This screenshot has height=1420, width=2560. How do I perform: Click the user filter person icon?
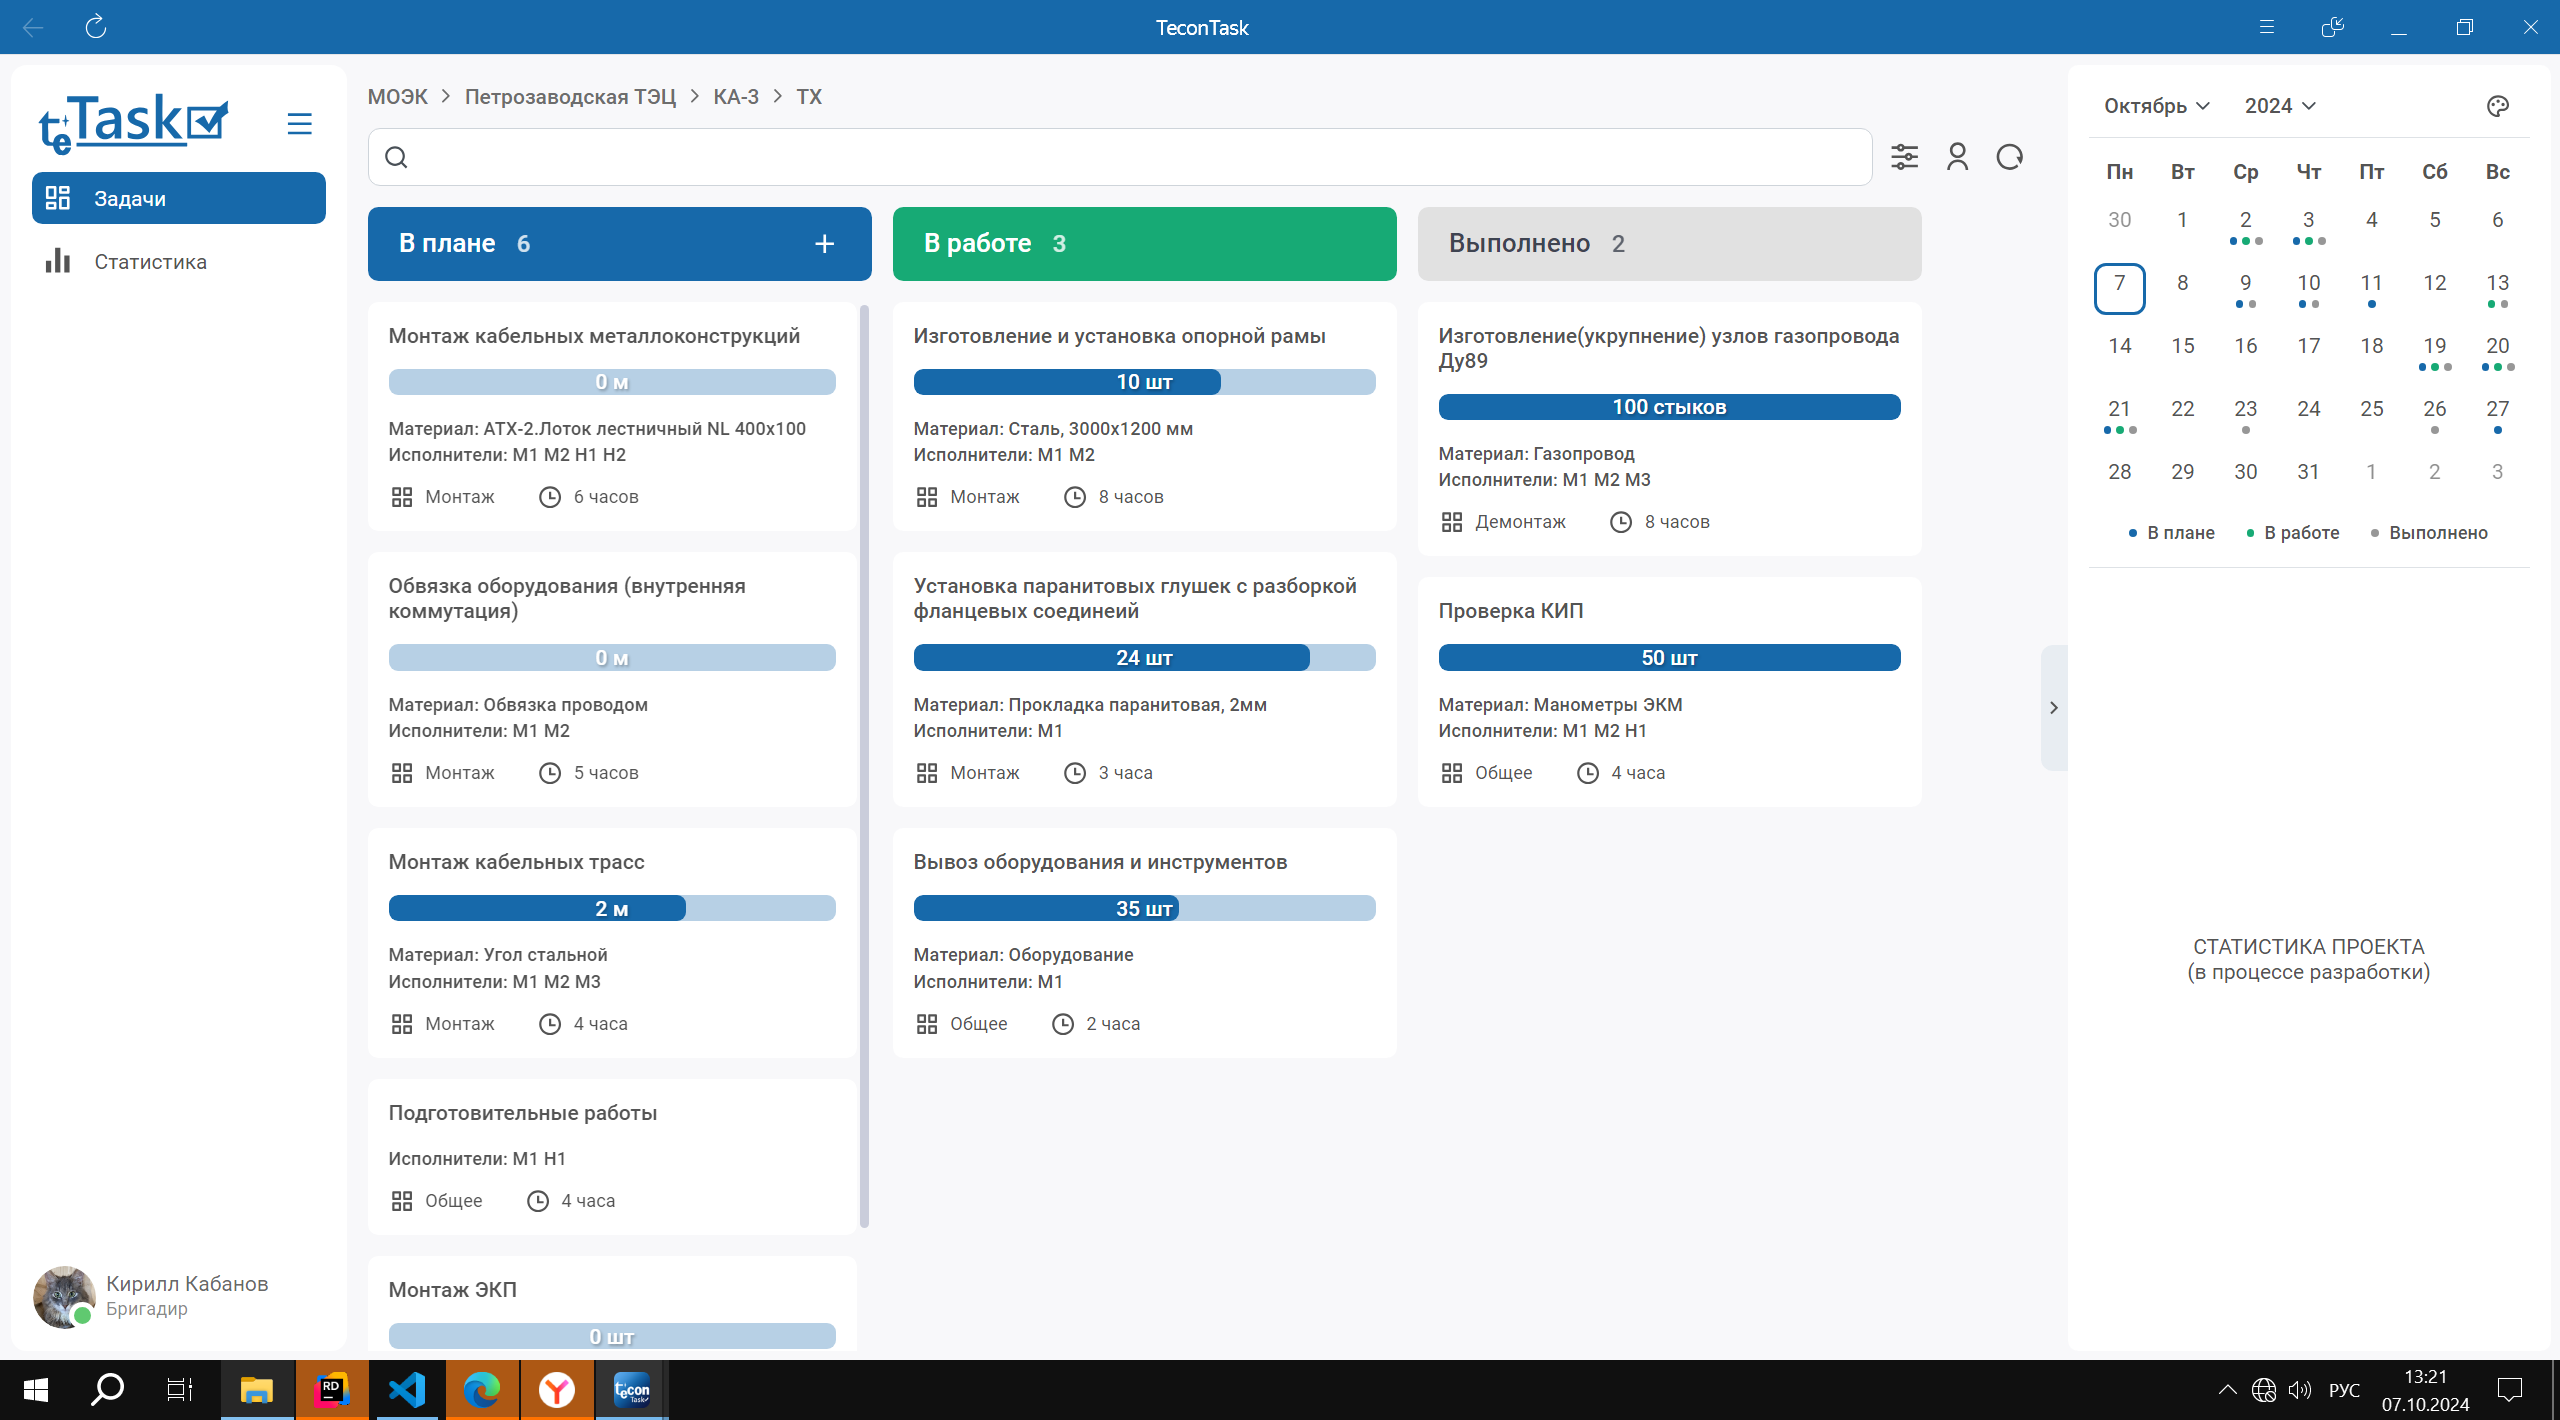coord(1957,157)
